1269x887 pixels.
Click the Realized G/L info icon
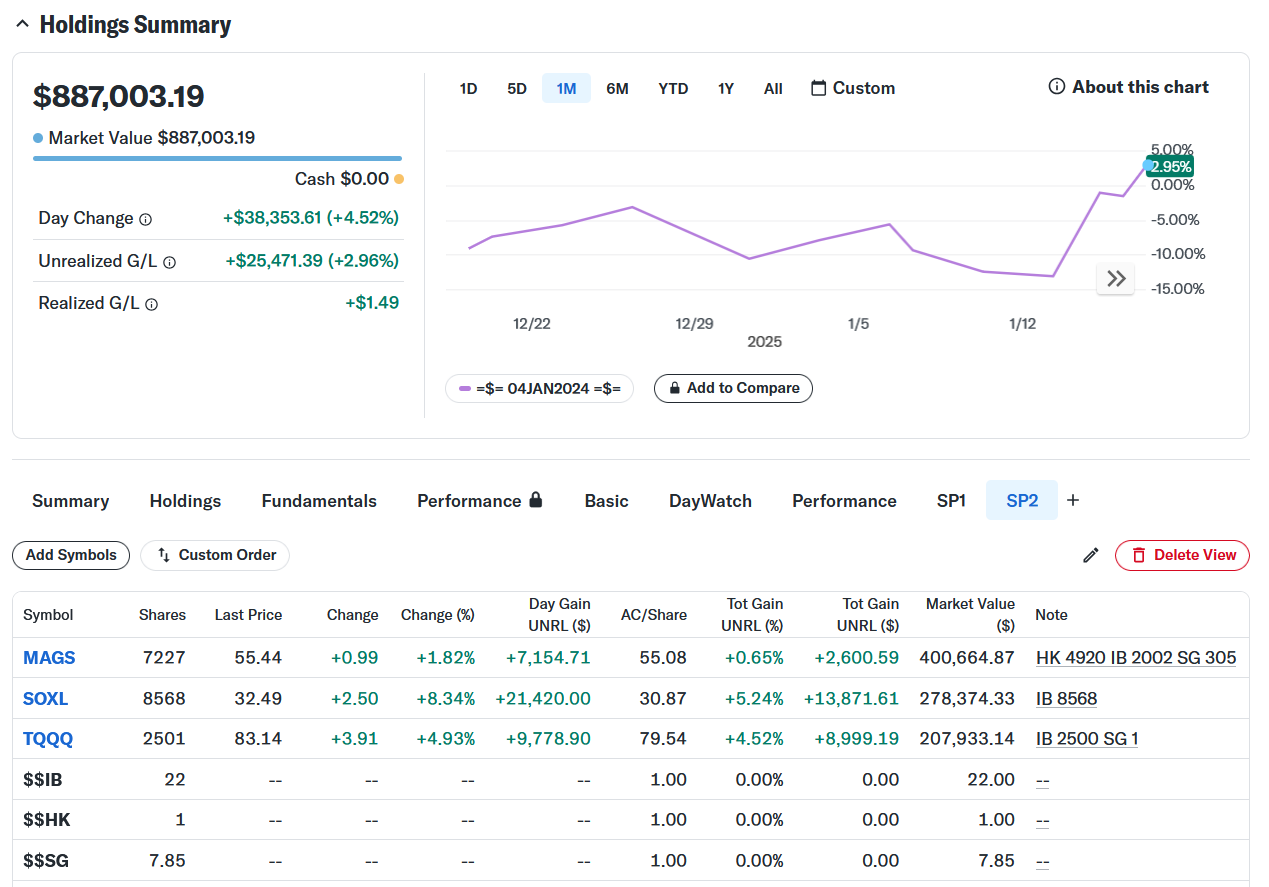click(152, 304)
